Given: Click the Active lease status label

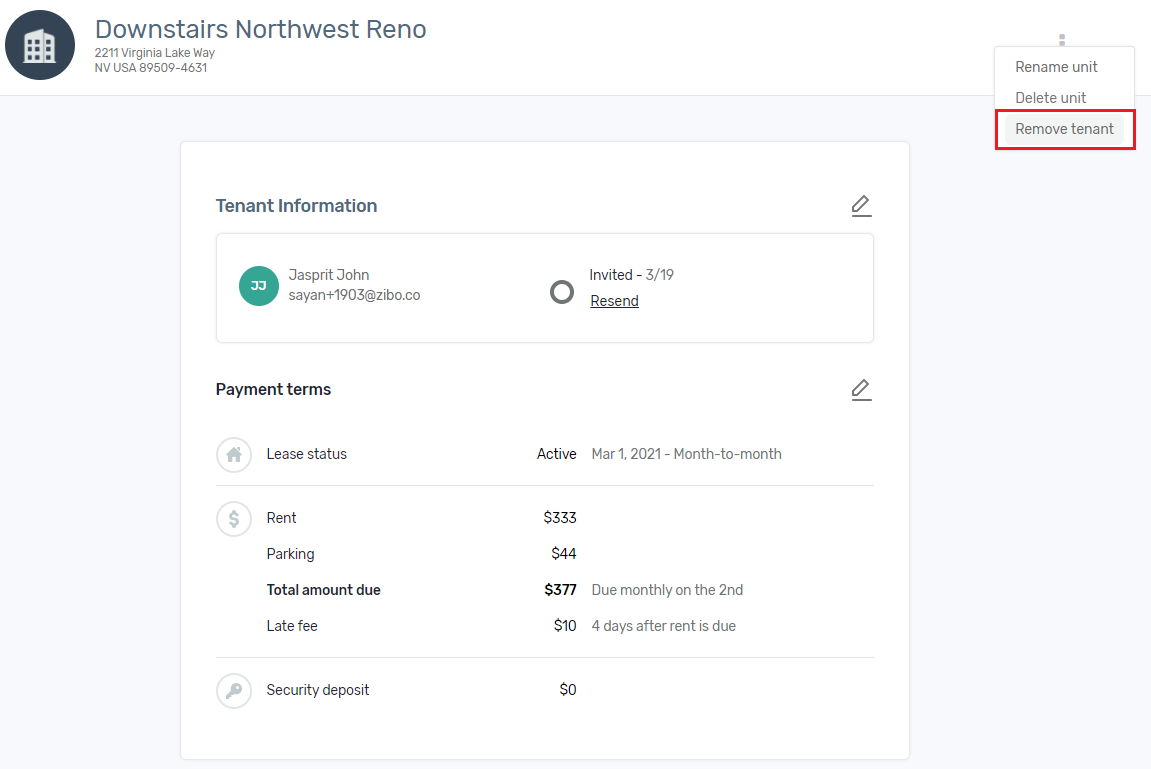Looking at the screenshot, I should pos(556,454).
